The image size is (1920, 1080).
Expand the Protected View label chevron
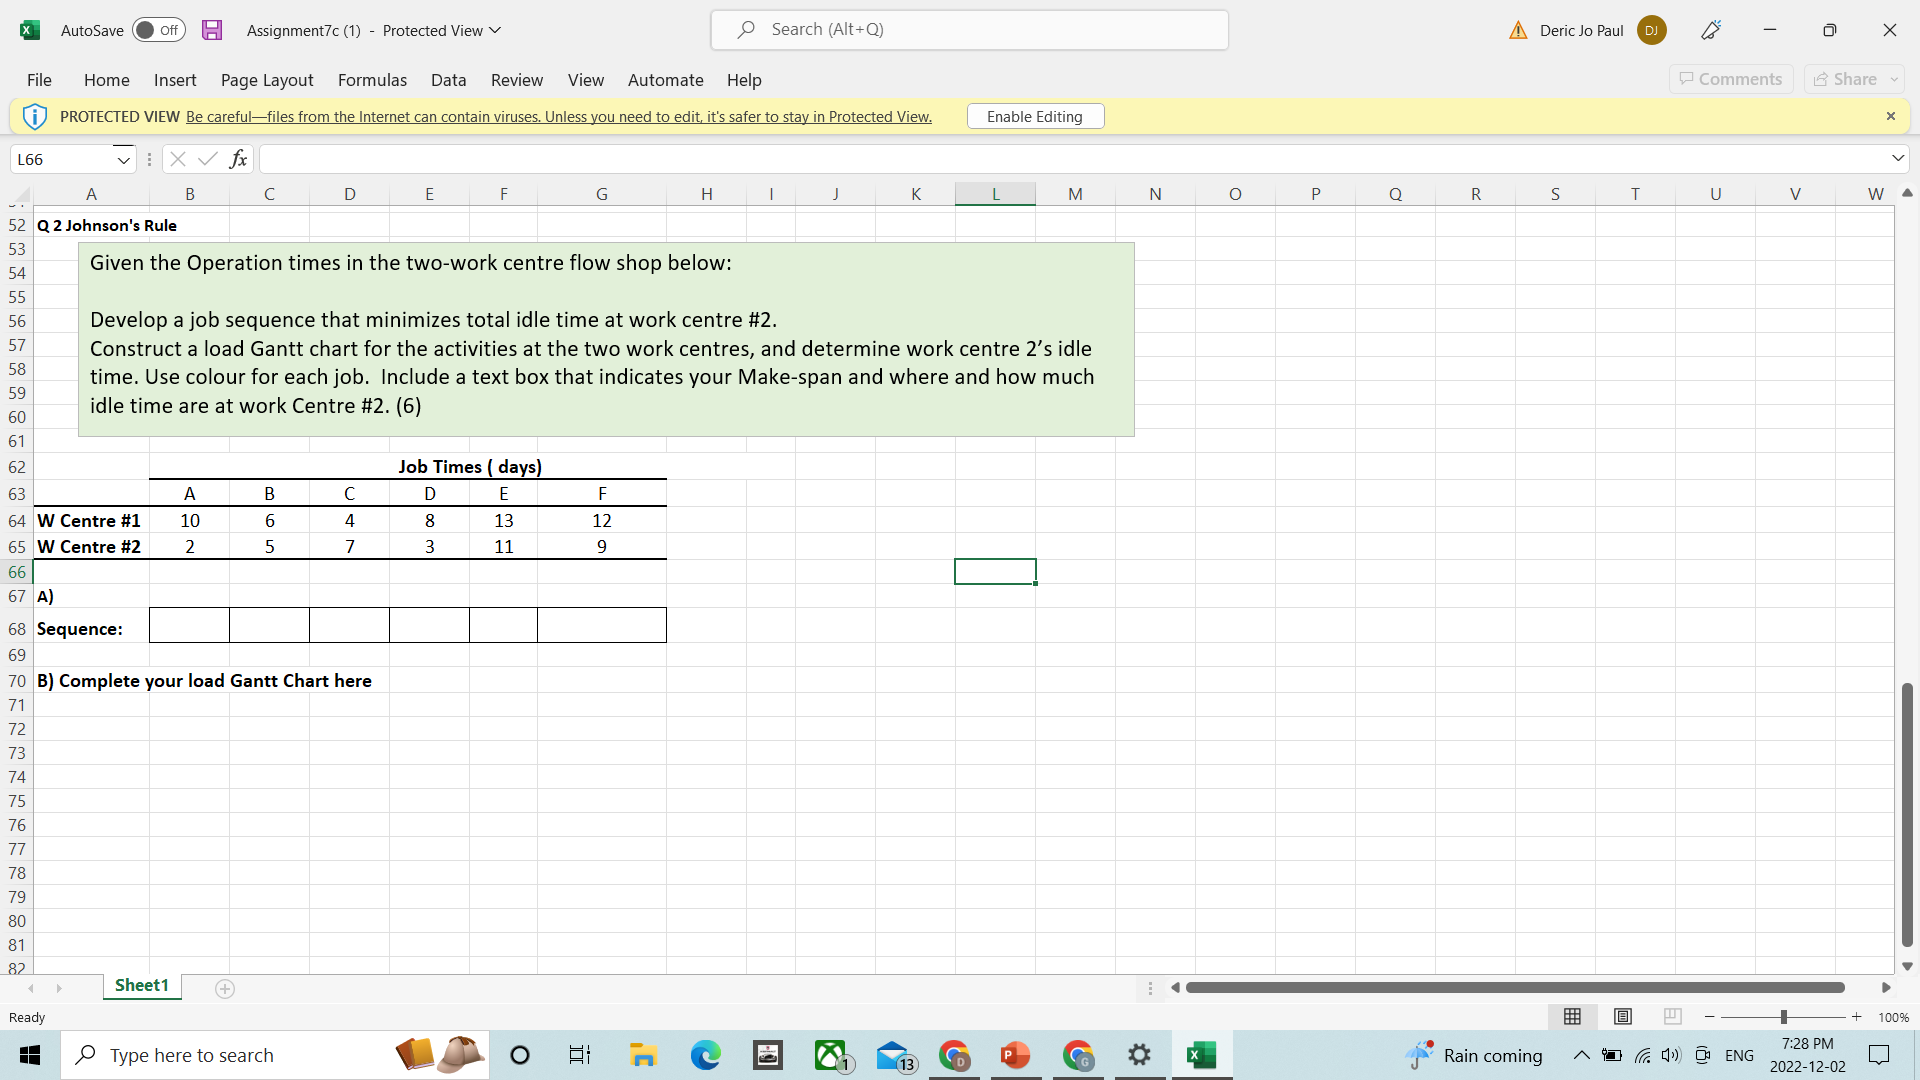[x=494, y=30]
